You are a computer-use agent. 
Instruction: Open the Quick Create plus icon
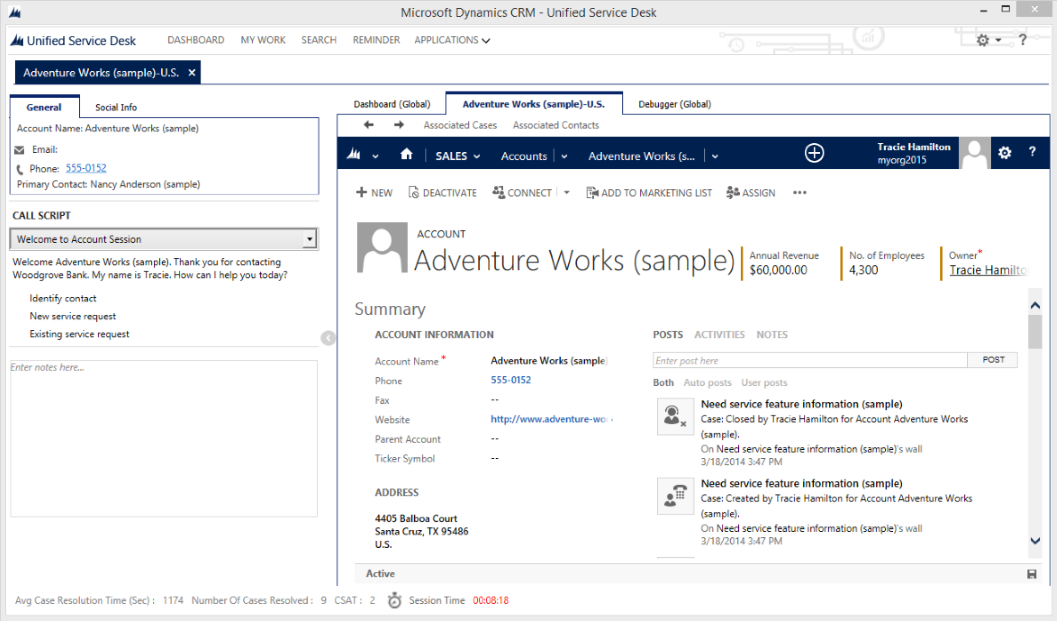tap(814, 154)
